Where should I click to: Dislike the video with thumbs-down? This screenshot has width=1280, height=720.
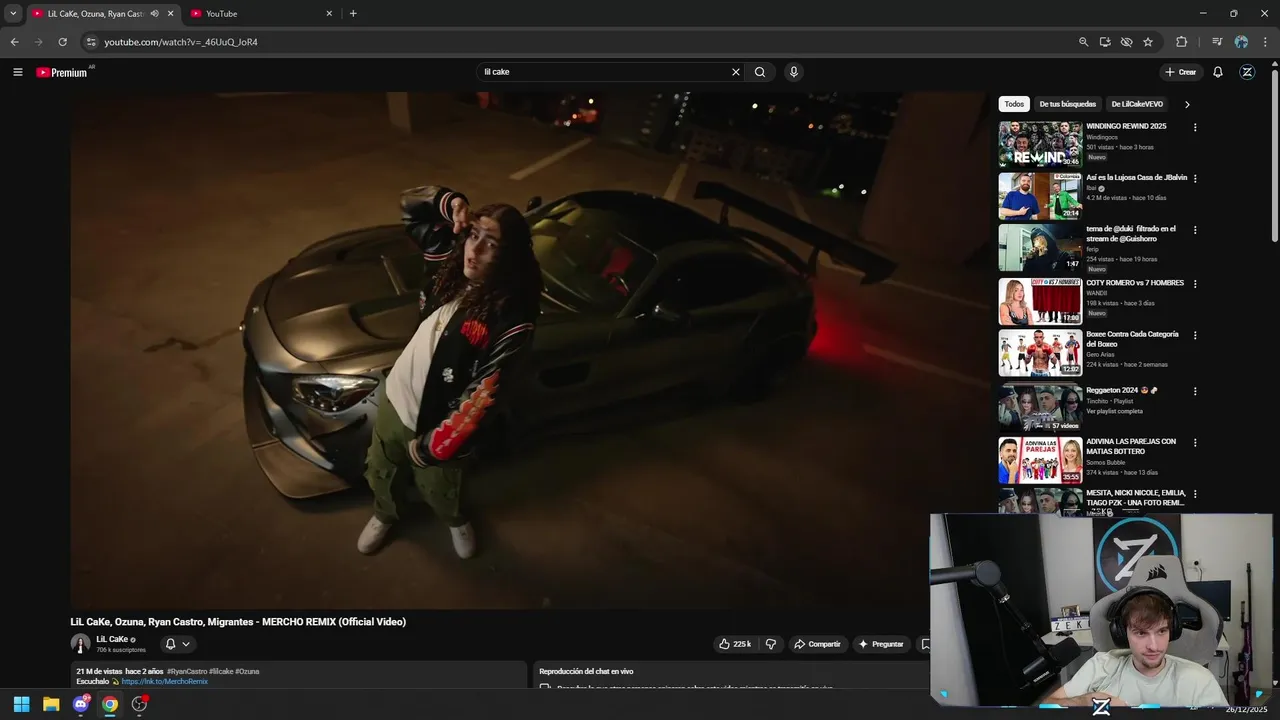770,644
